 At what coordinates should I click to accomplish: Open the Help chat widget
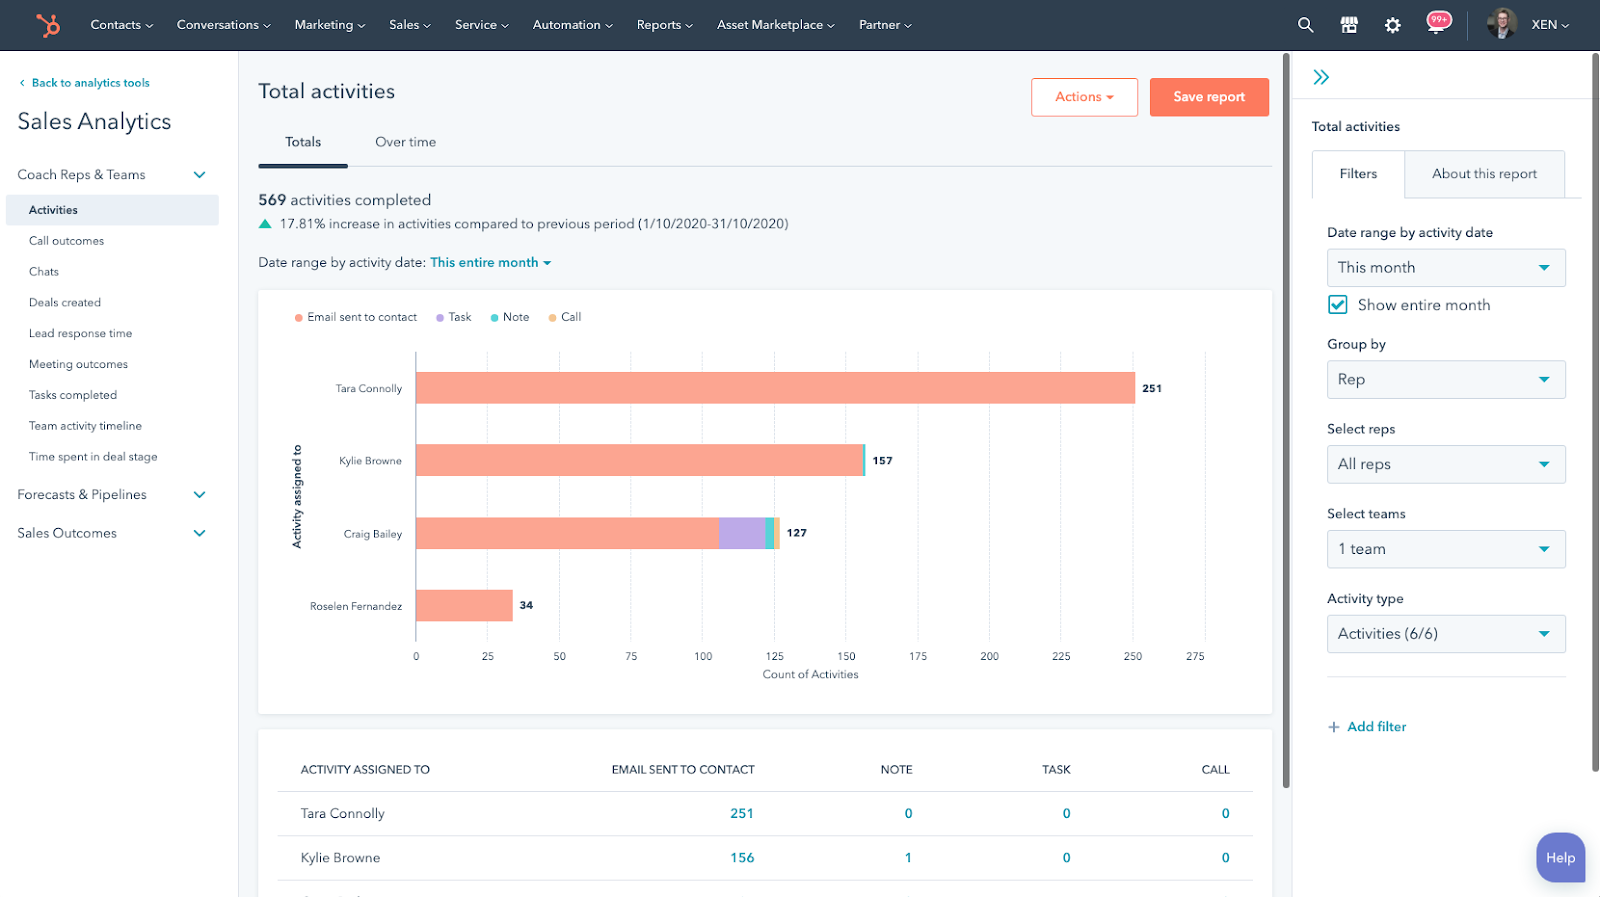tap(1559, 857)
